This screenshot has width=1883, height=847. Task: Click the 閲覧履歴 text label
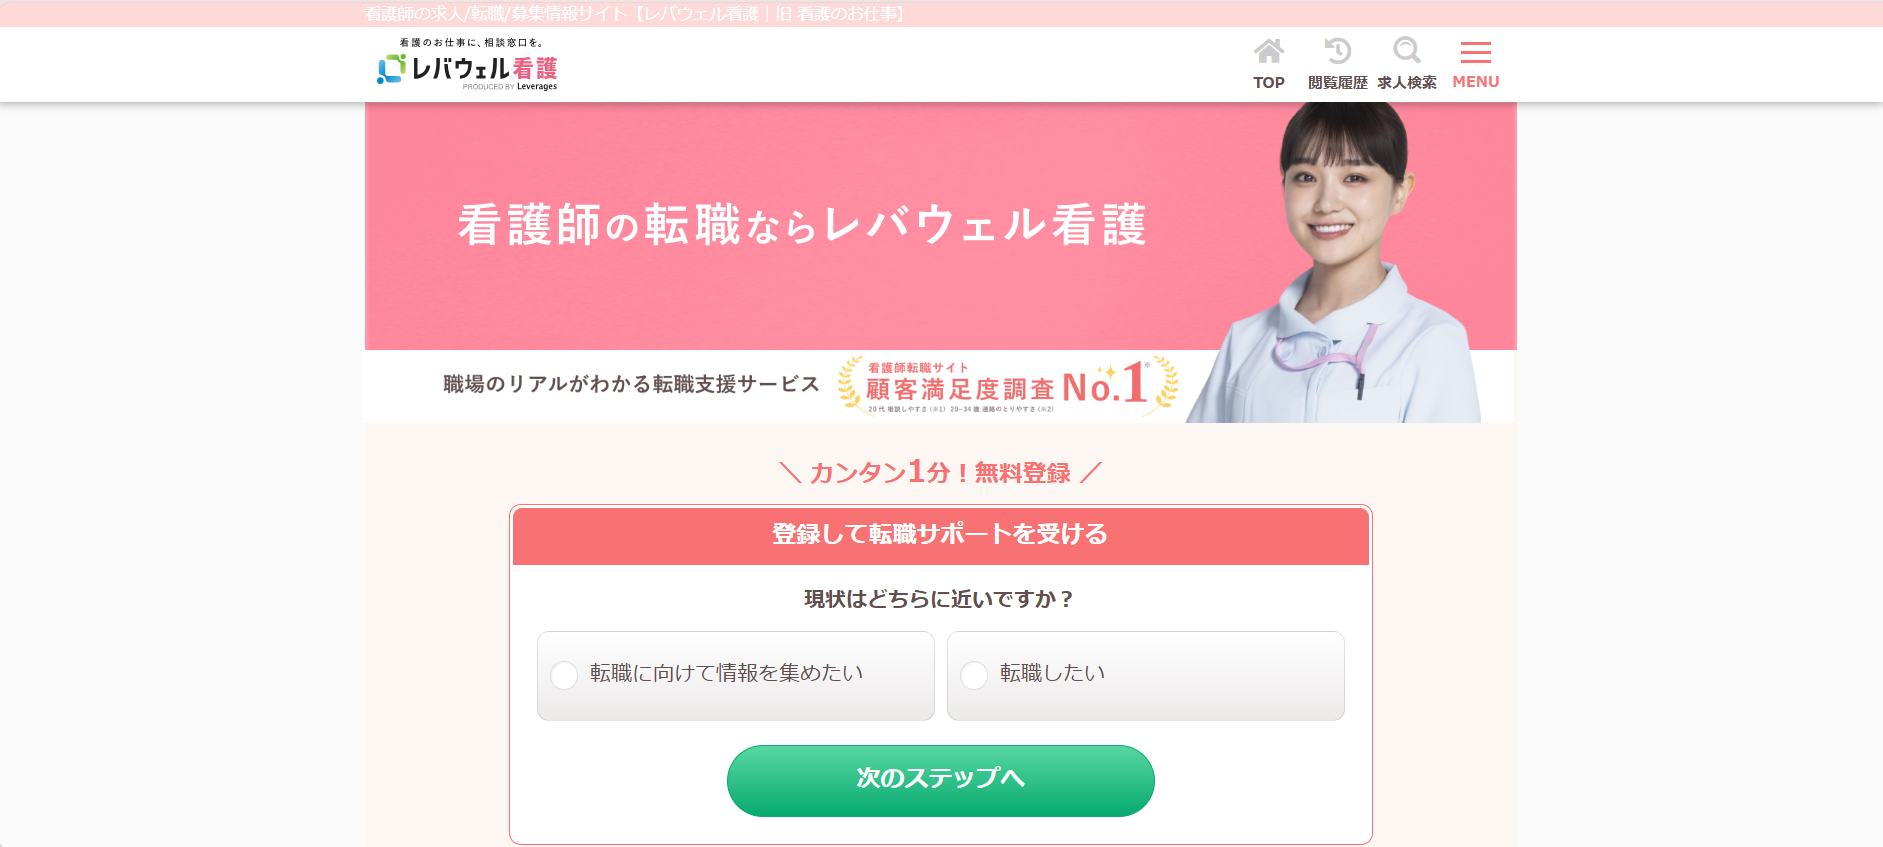[1338, 83]
